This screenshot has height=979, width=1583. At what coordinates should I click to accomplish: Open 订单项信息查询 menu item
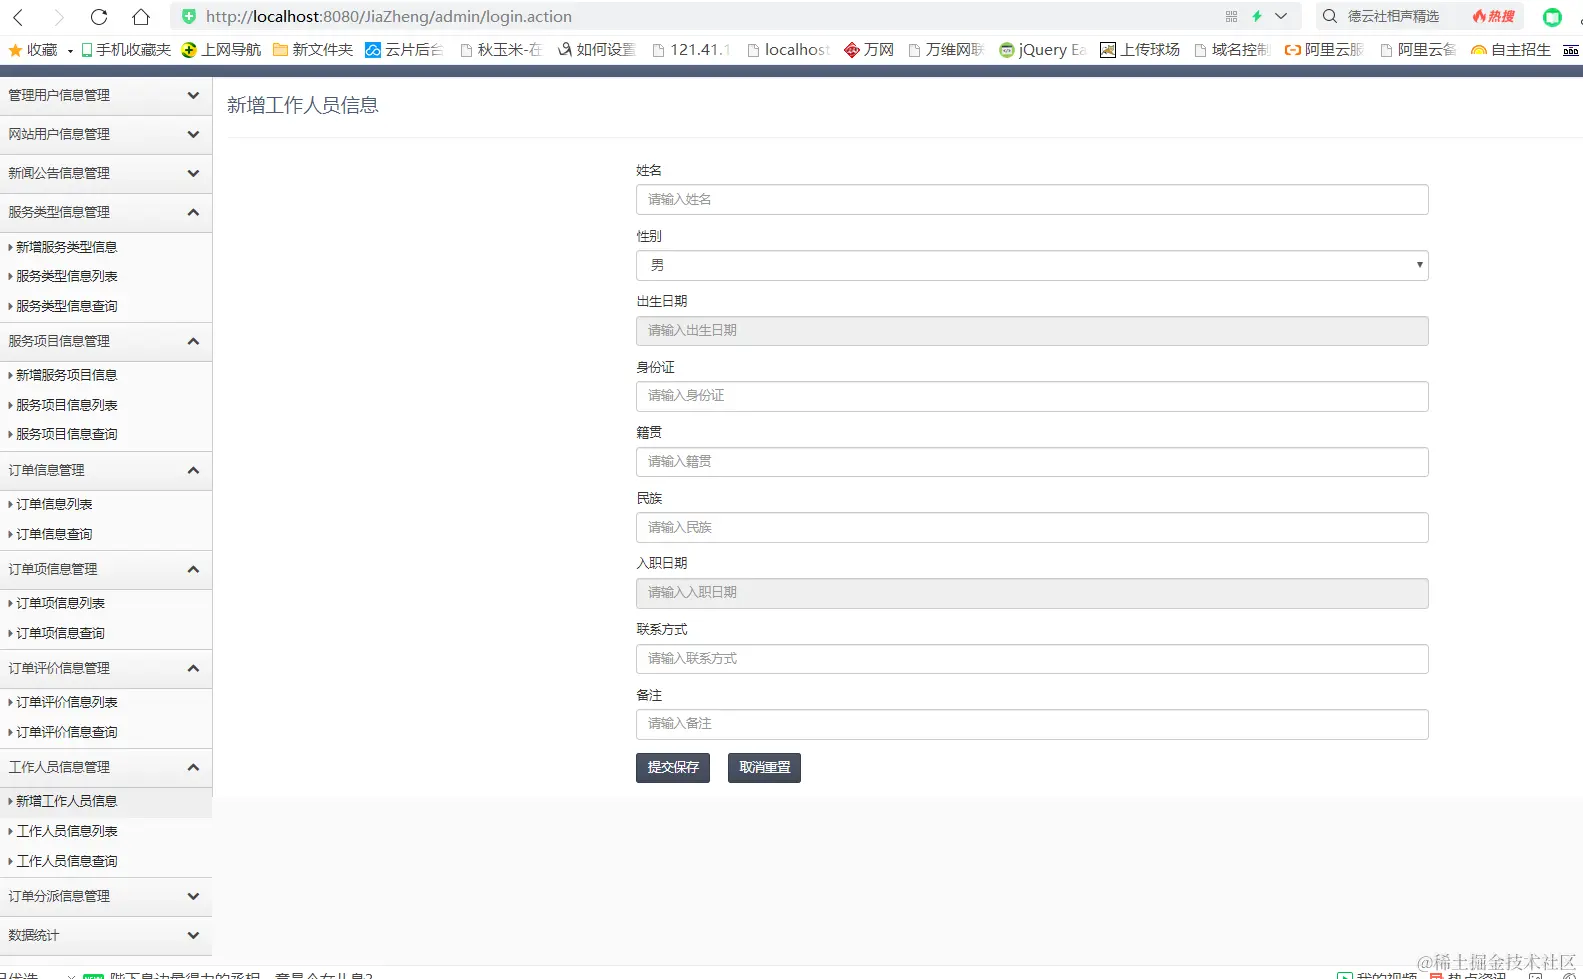[60, 633]
